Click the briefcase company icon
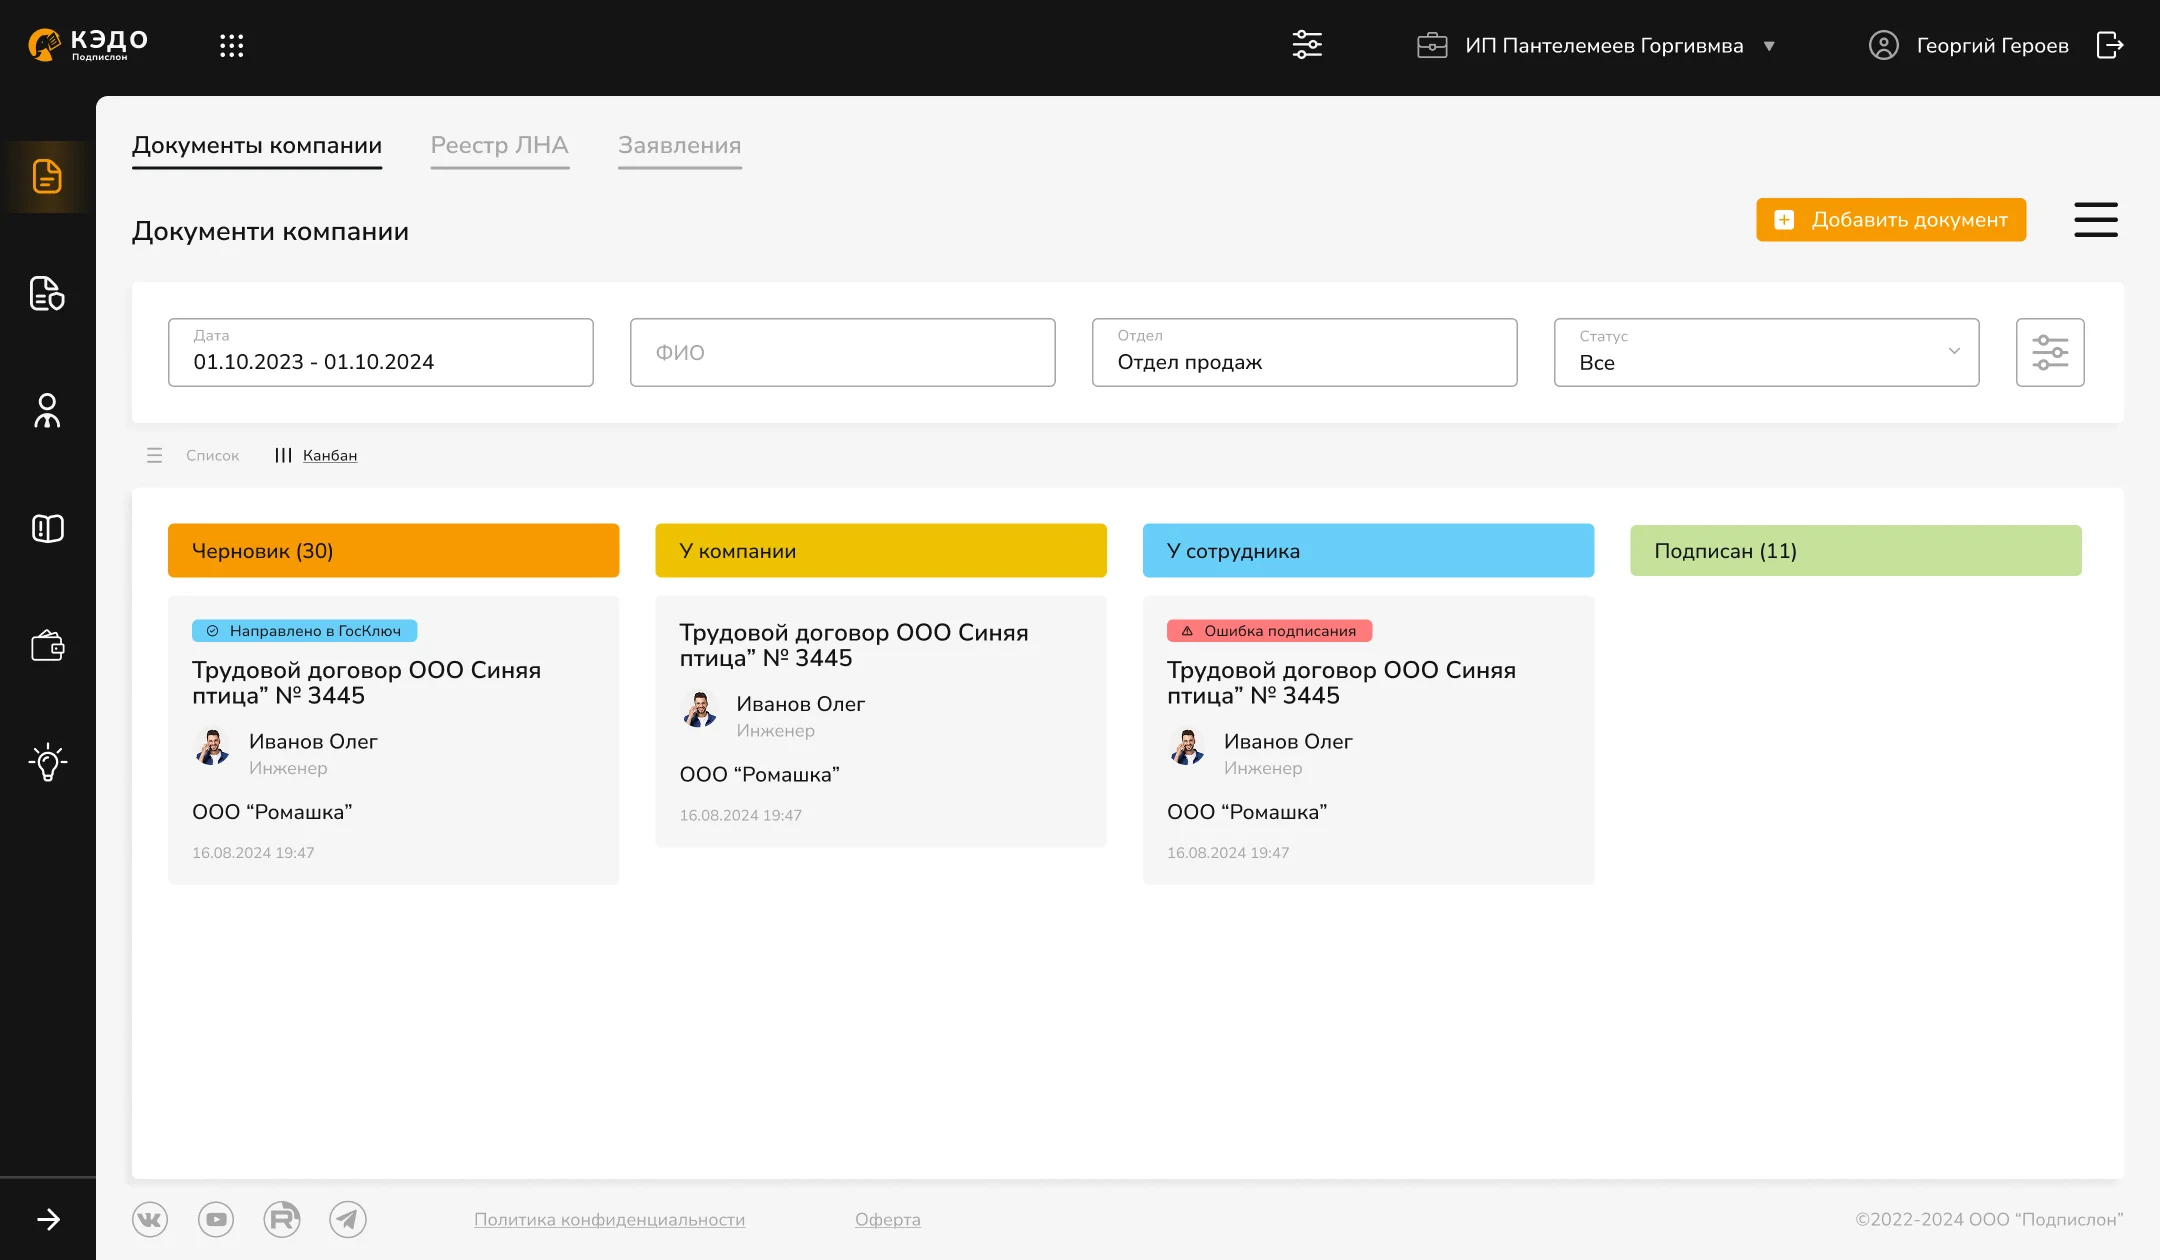This screenshot has height=1260, width=2160. pyautogui.click(x=1432, y=45)
